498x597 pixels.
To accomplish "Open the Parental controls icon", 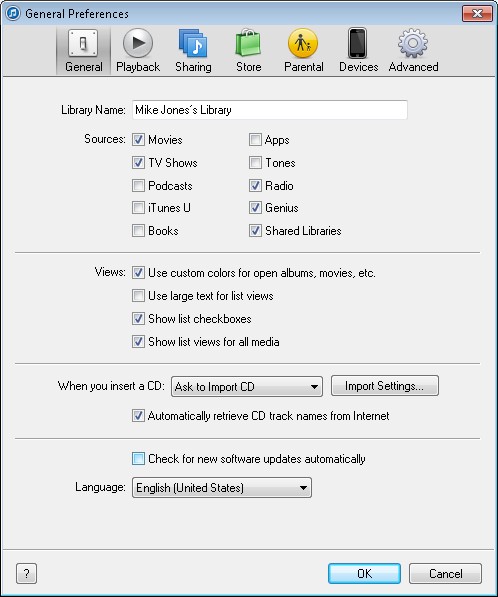I will (303, 43).
